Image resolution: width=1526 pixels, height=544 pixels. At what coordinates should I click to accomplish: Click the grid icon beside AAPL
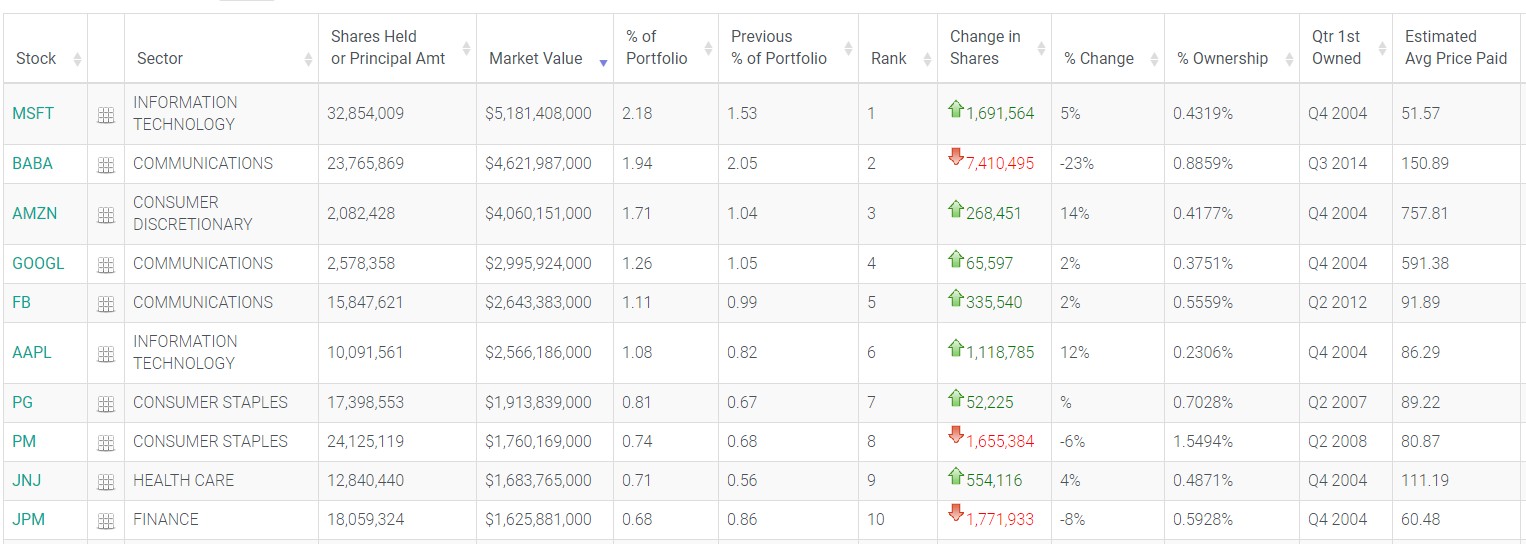[x=106, y=354]
